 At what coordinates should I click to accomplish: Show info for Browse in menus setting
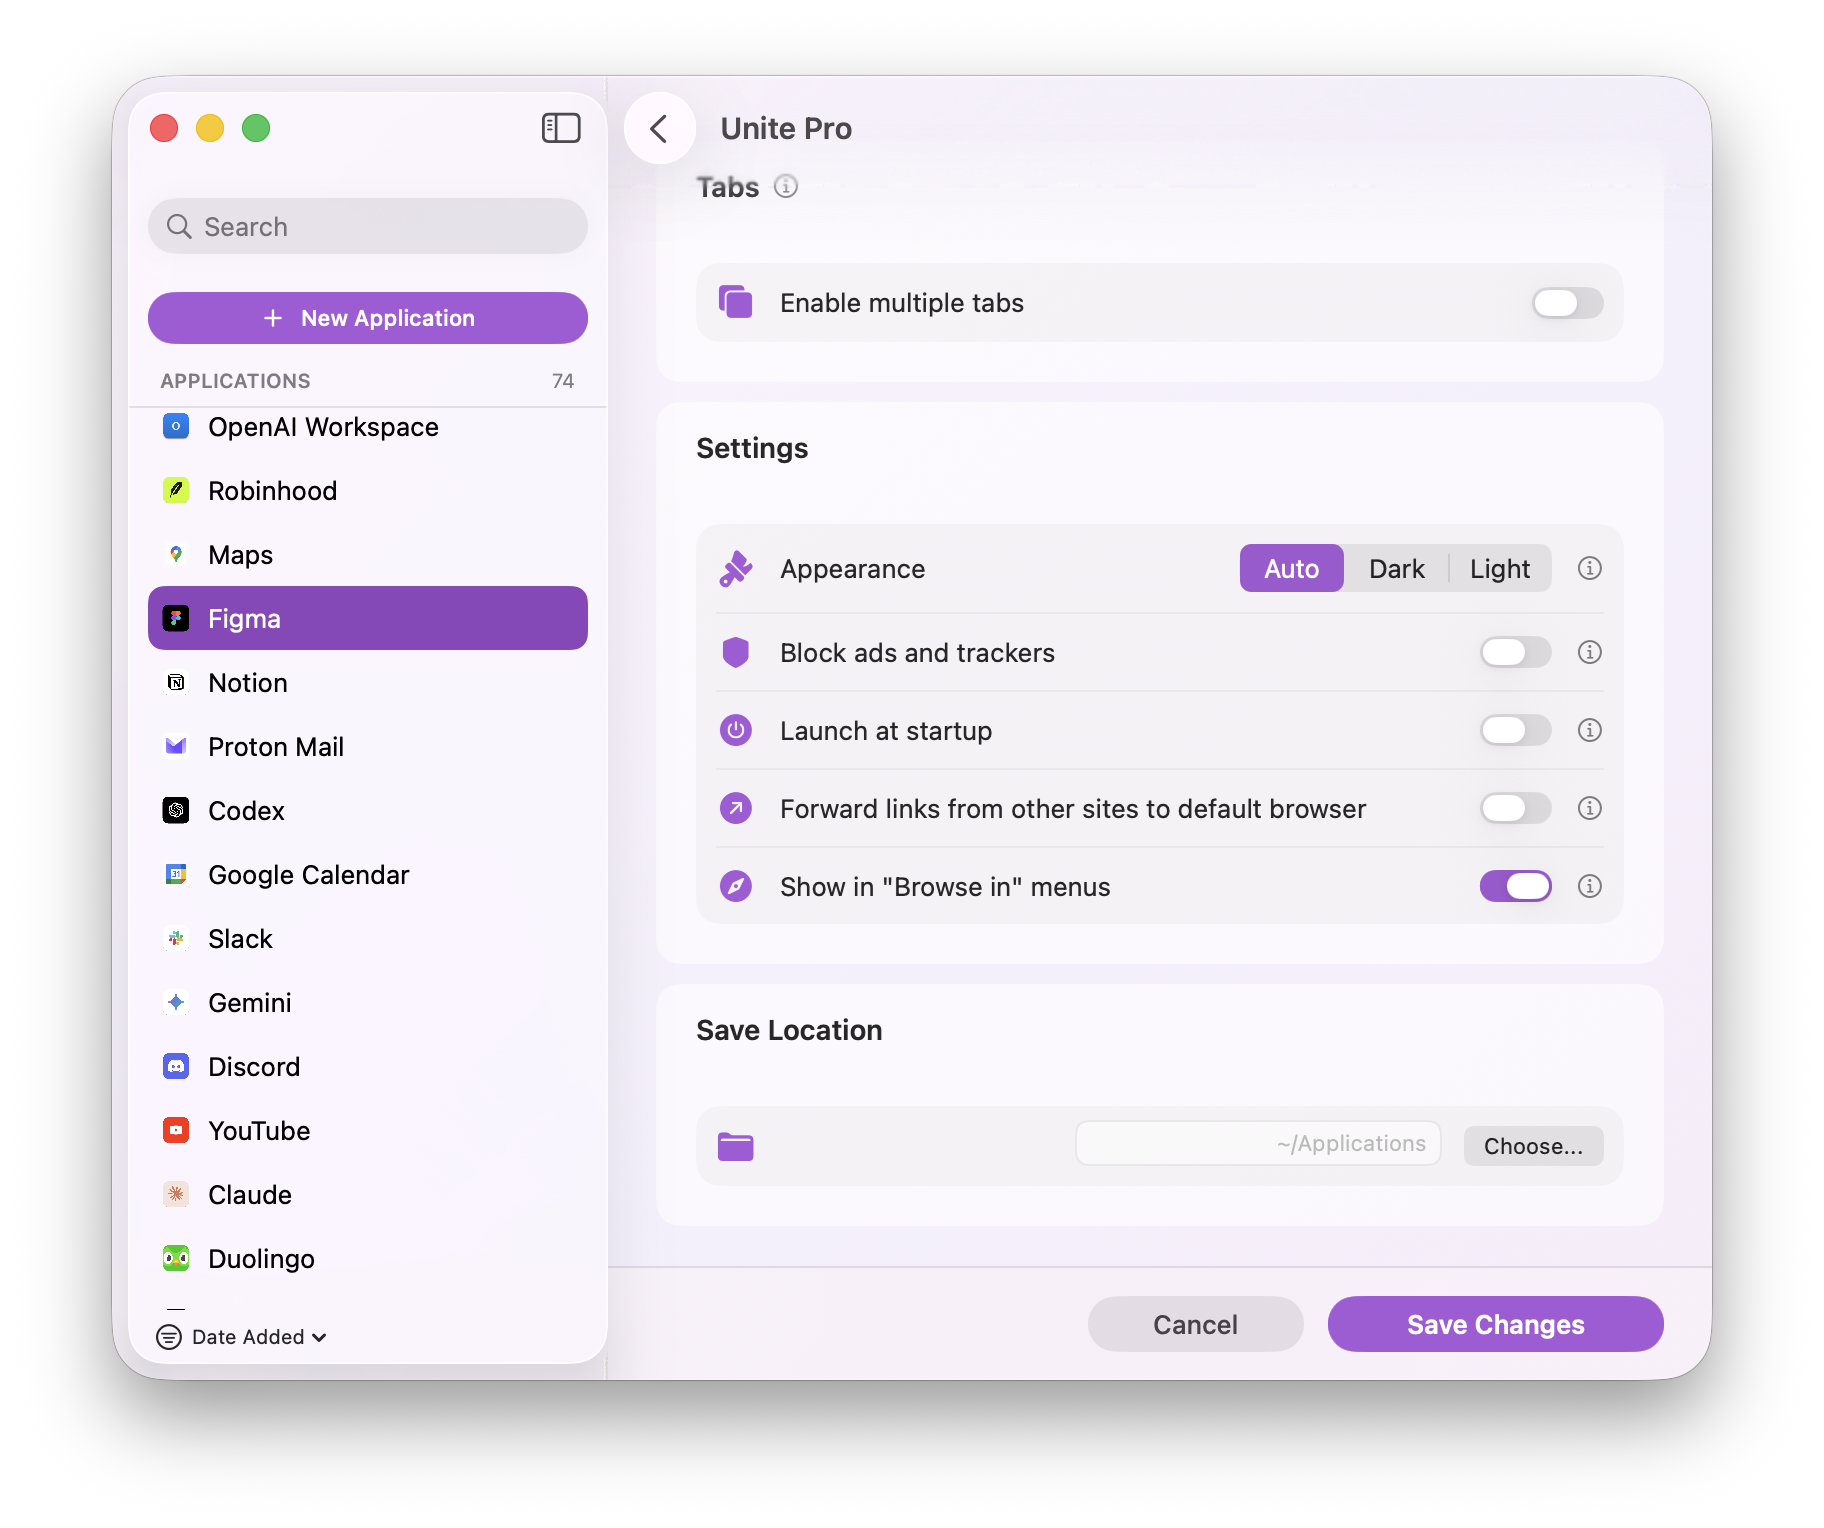1590,887
